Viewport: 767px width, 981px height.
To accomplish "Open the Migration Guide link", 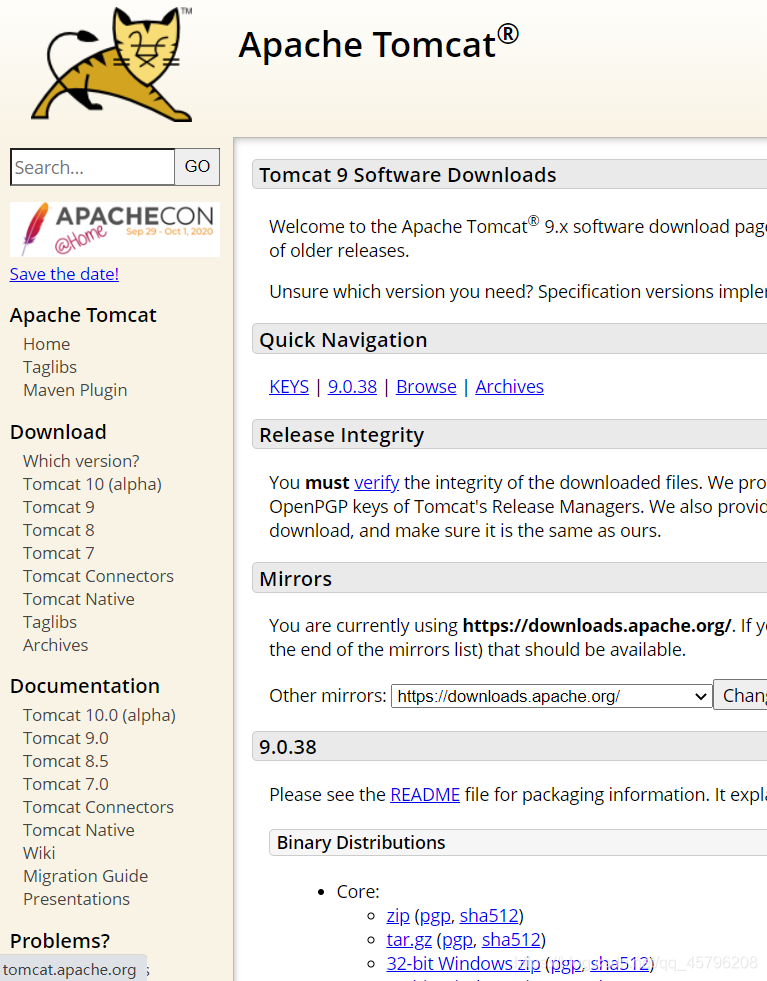I will tap(86, 877).
